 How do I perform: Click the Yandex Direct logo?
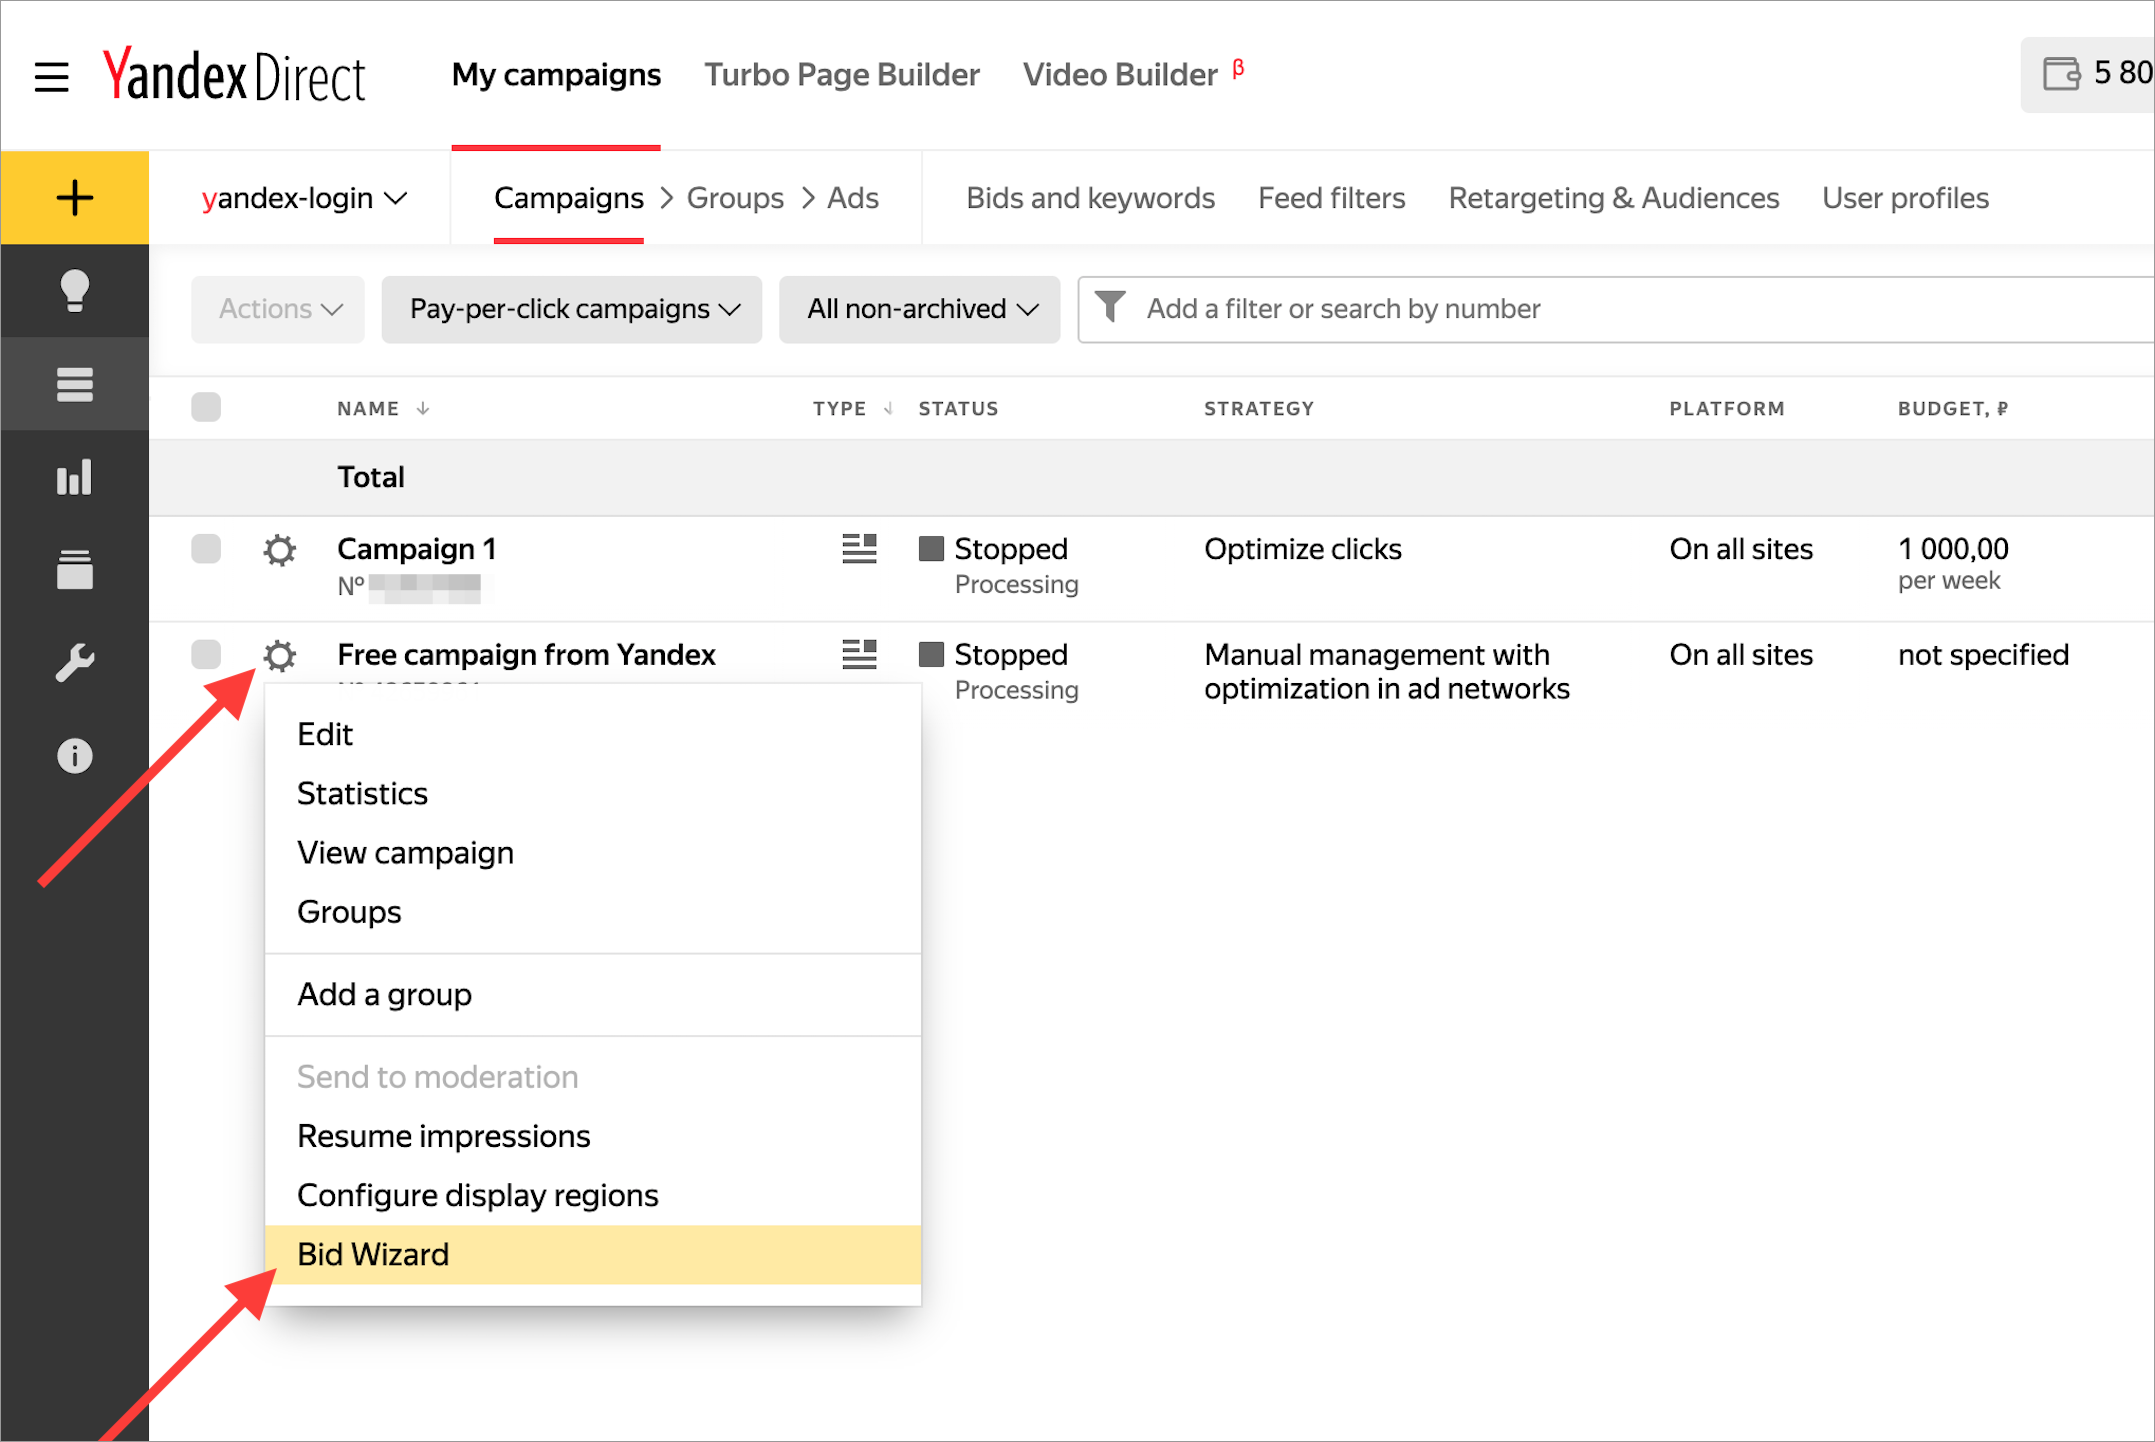click(234, 75)
